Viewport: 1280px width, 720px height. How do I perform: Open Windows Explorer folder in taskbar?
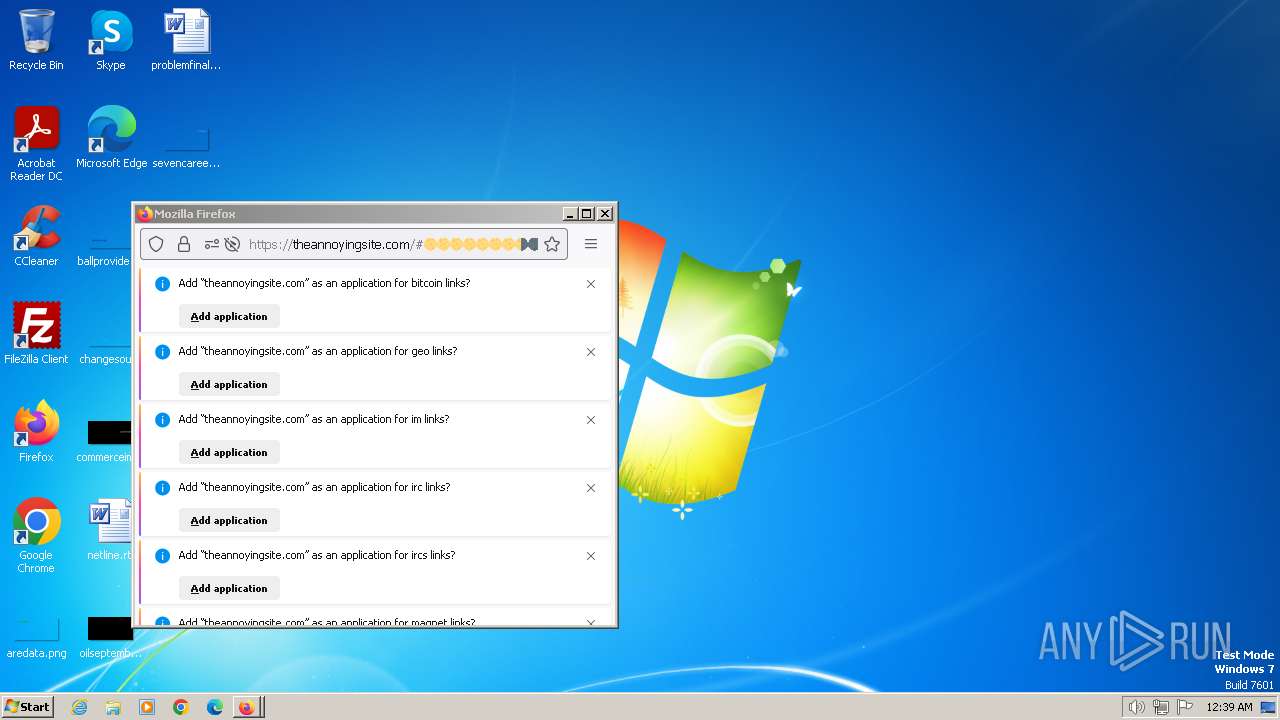point(113,707)
